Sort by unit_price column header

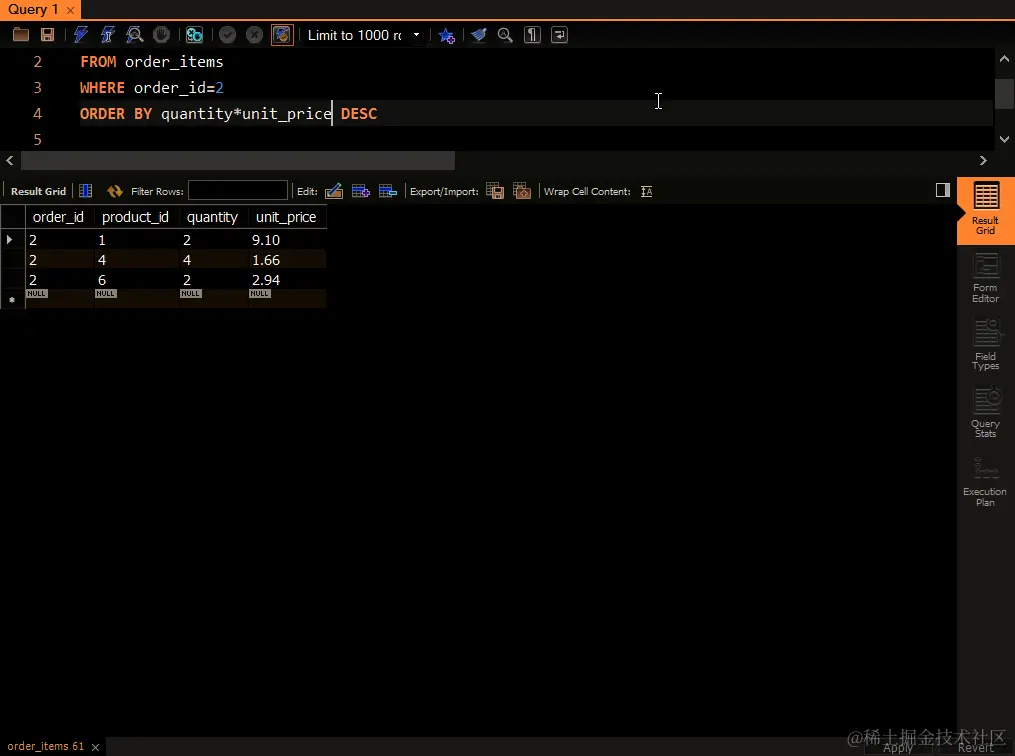287,217
